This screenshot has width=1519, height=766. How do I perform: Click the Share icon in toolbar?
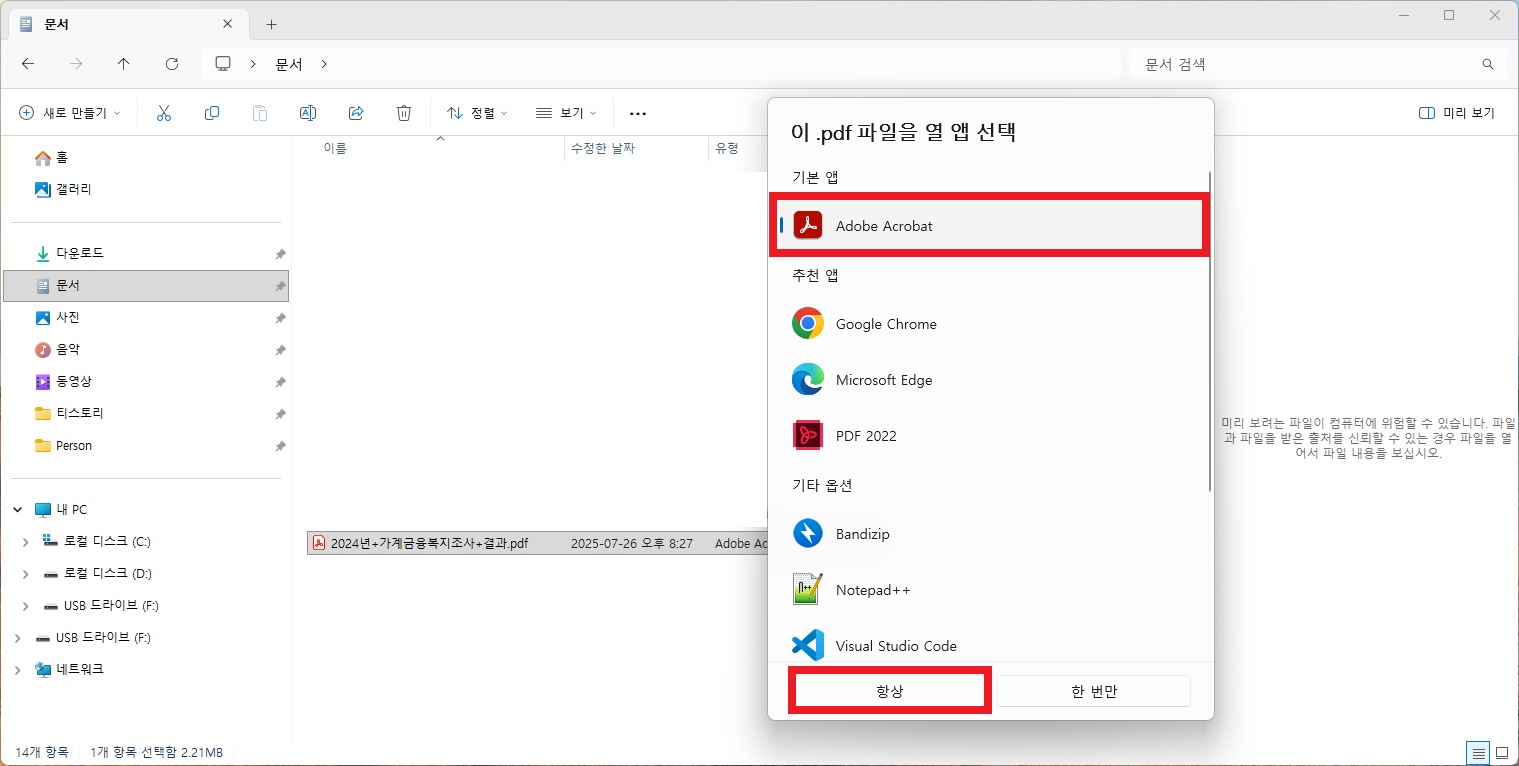(x=356, y=113)
